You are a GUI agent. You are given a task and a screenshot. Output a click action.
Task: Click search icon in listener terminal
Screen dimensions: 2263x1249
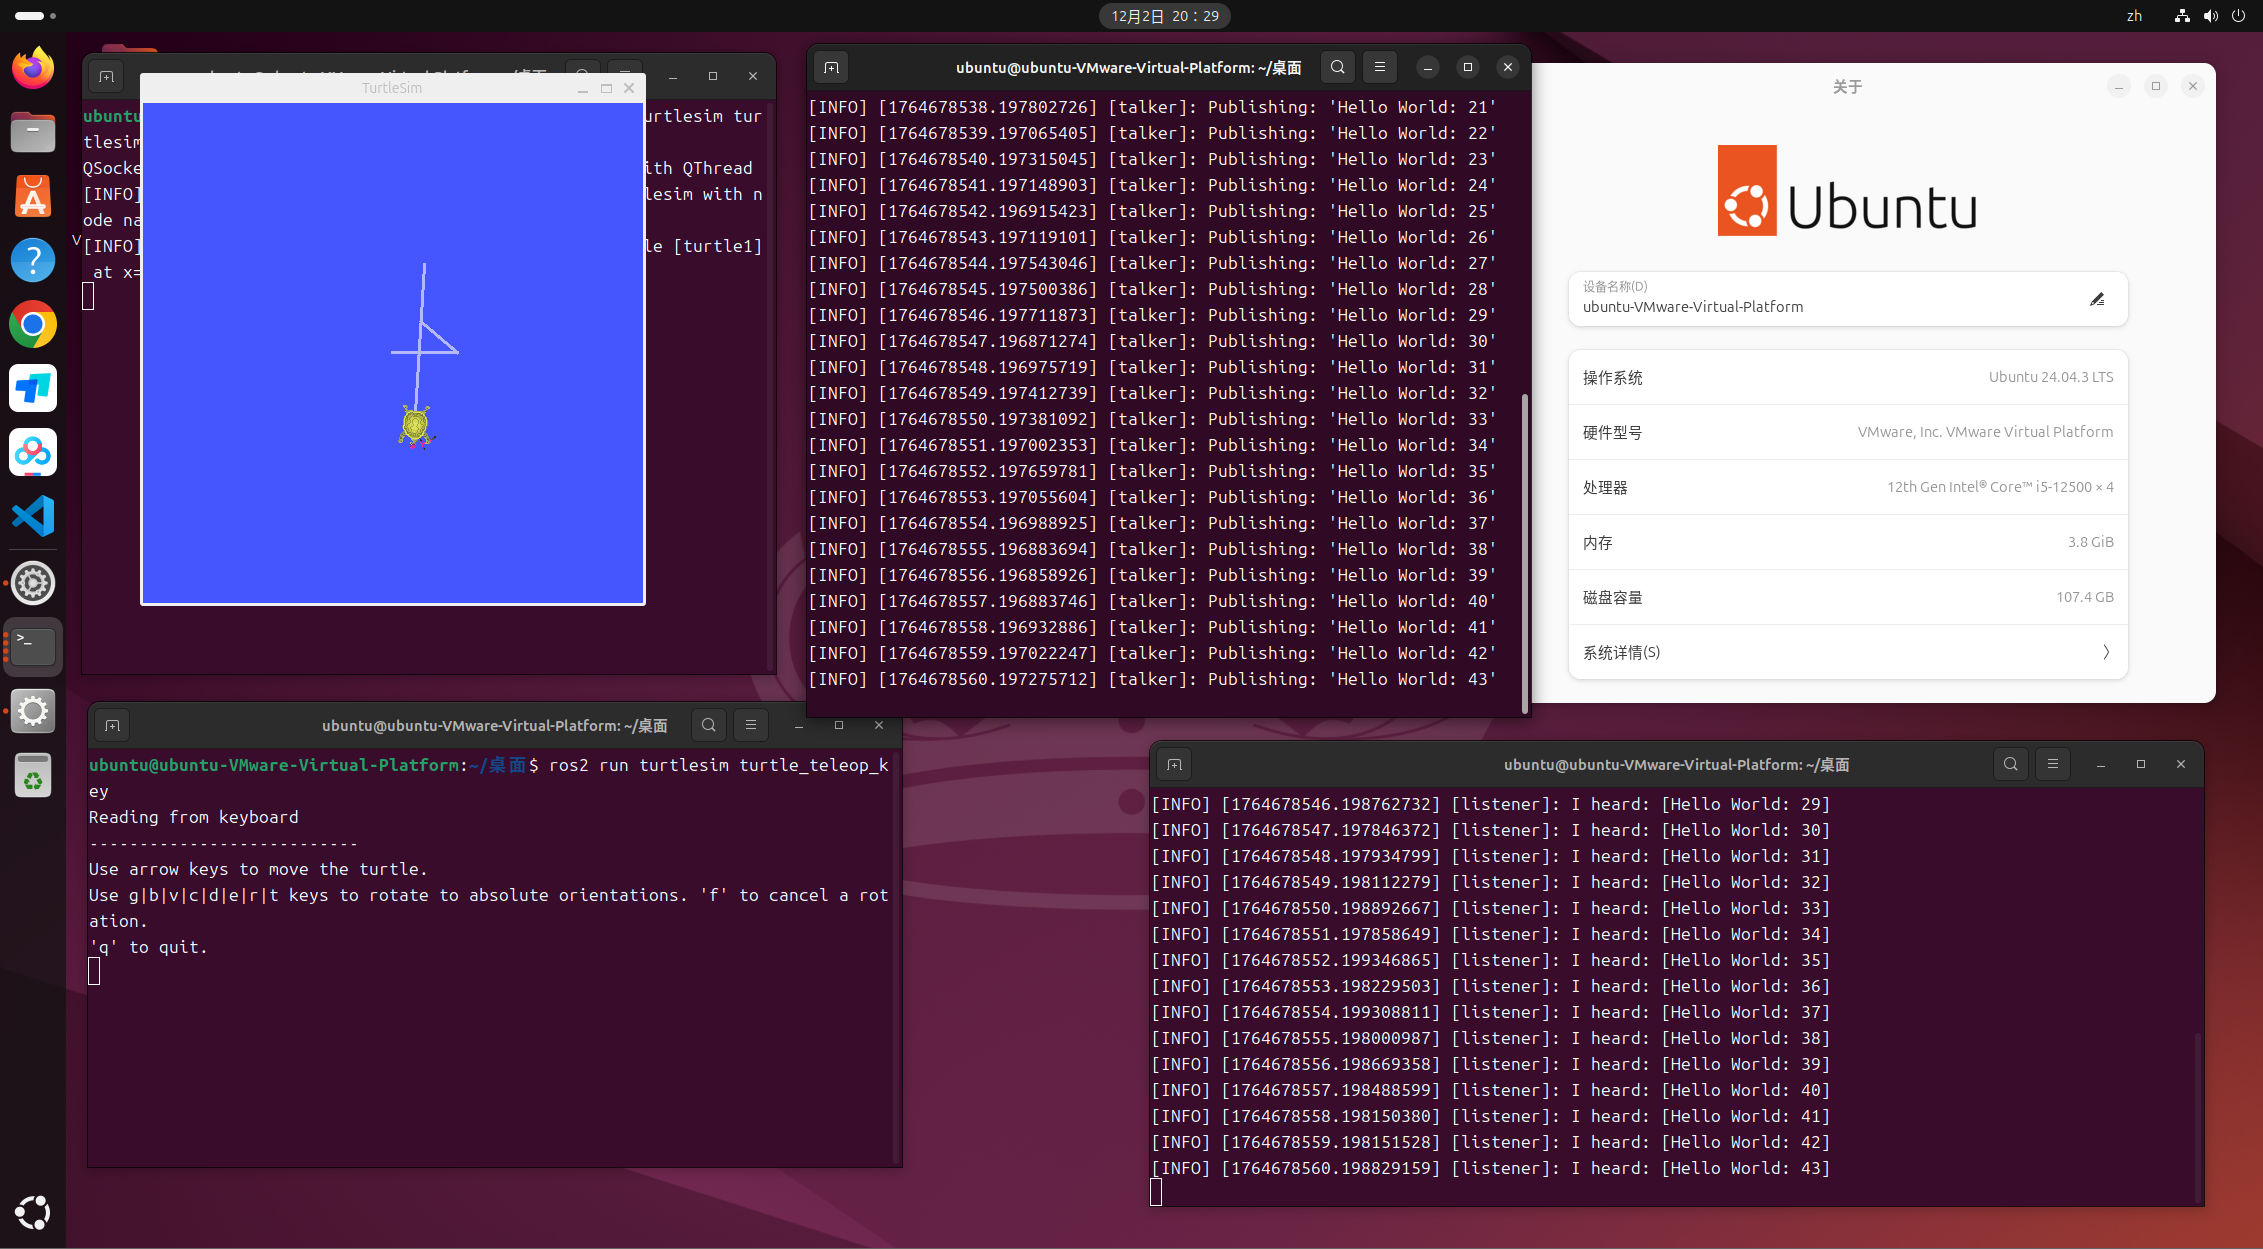[x=2010, y=764]
